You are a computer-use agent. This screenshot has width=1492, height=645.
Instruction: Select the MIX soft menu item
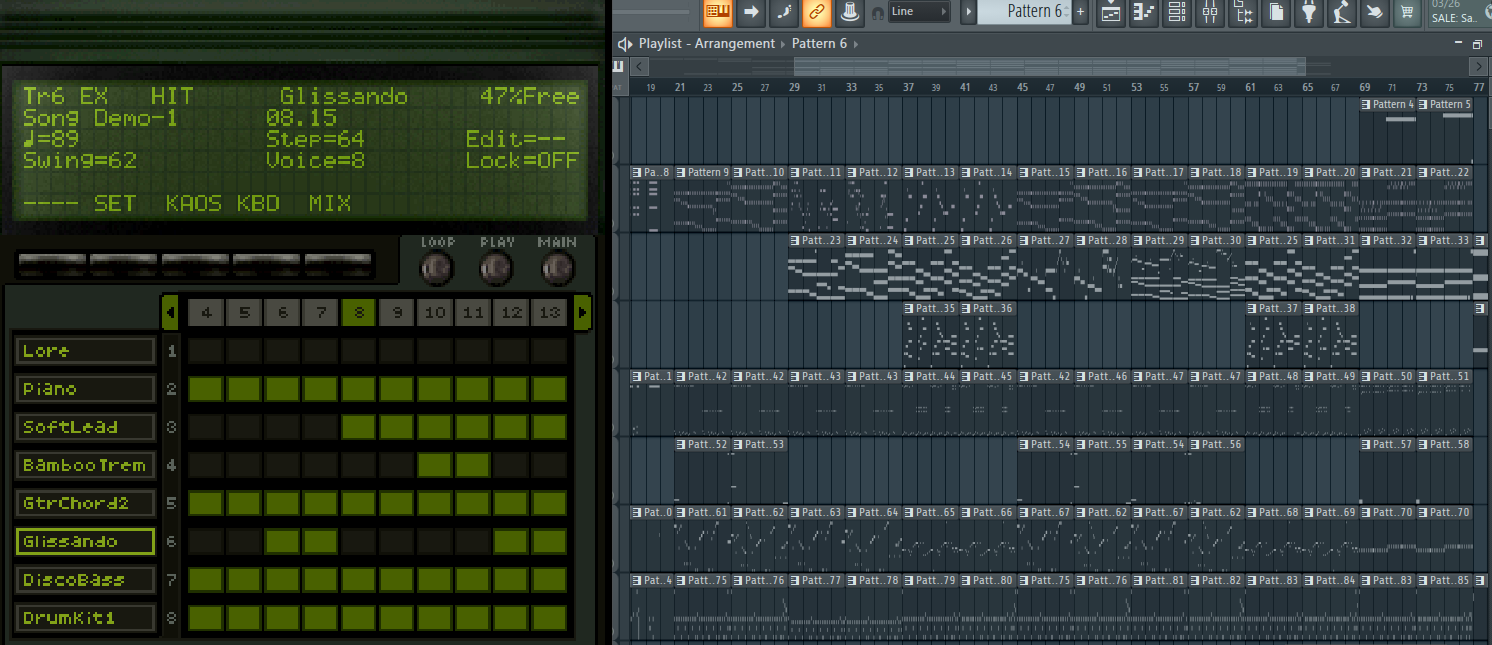(x=330, y=204)
